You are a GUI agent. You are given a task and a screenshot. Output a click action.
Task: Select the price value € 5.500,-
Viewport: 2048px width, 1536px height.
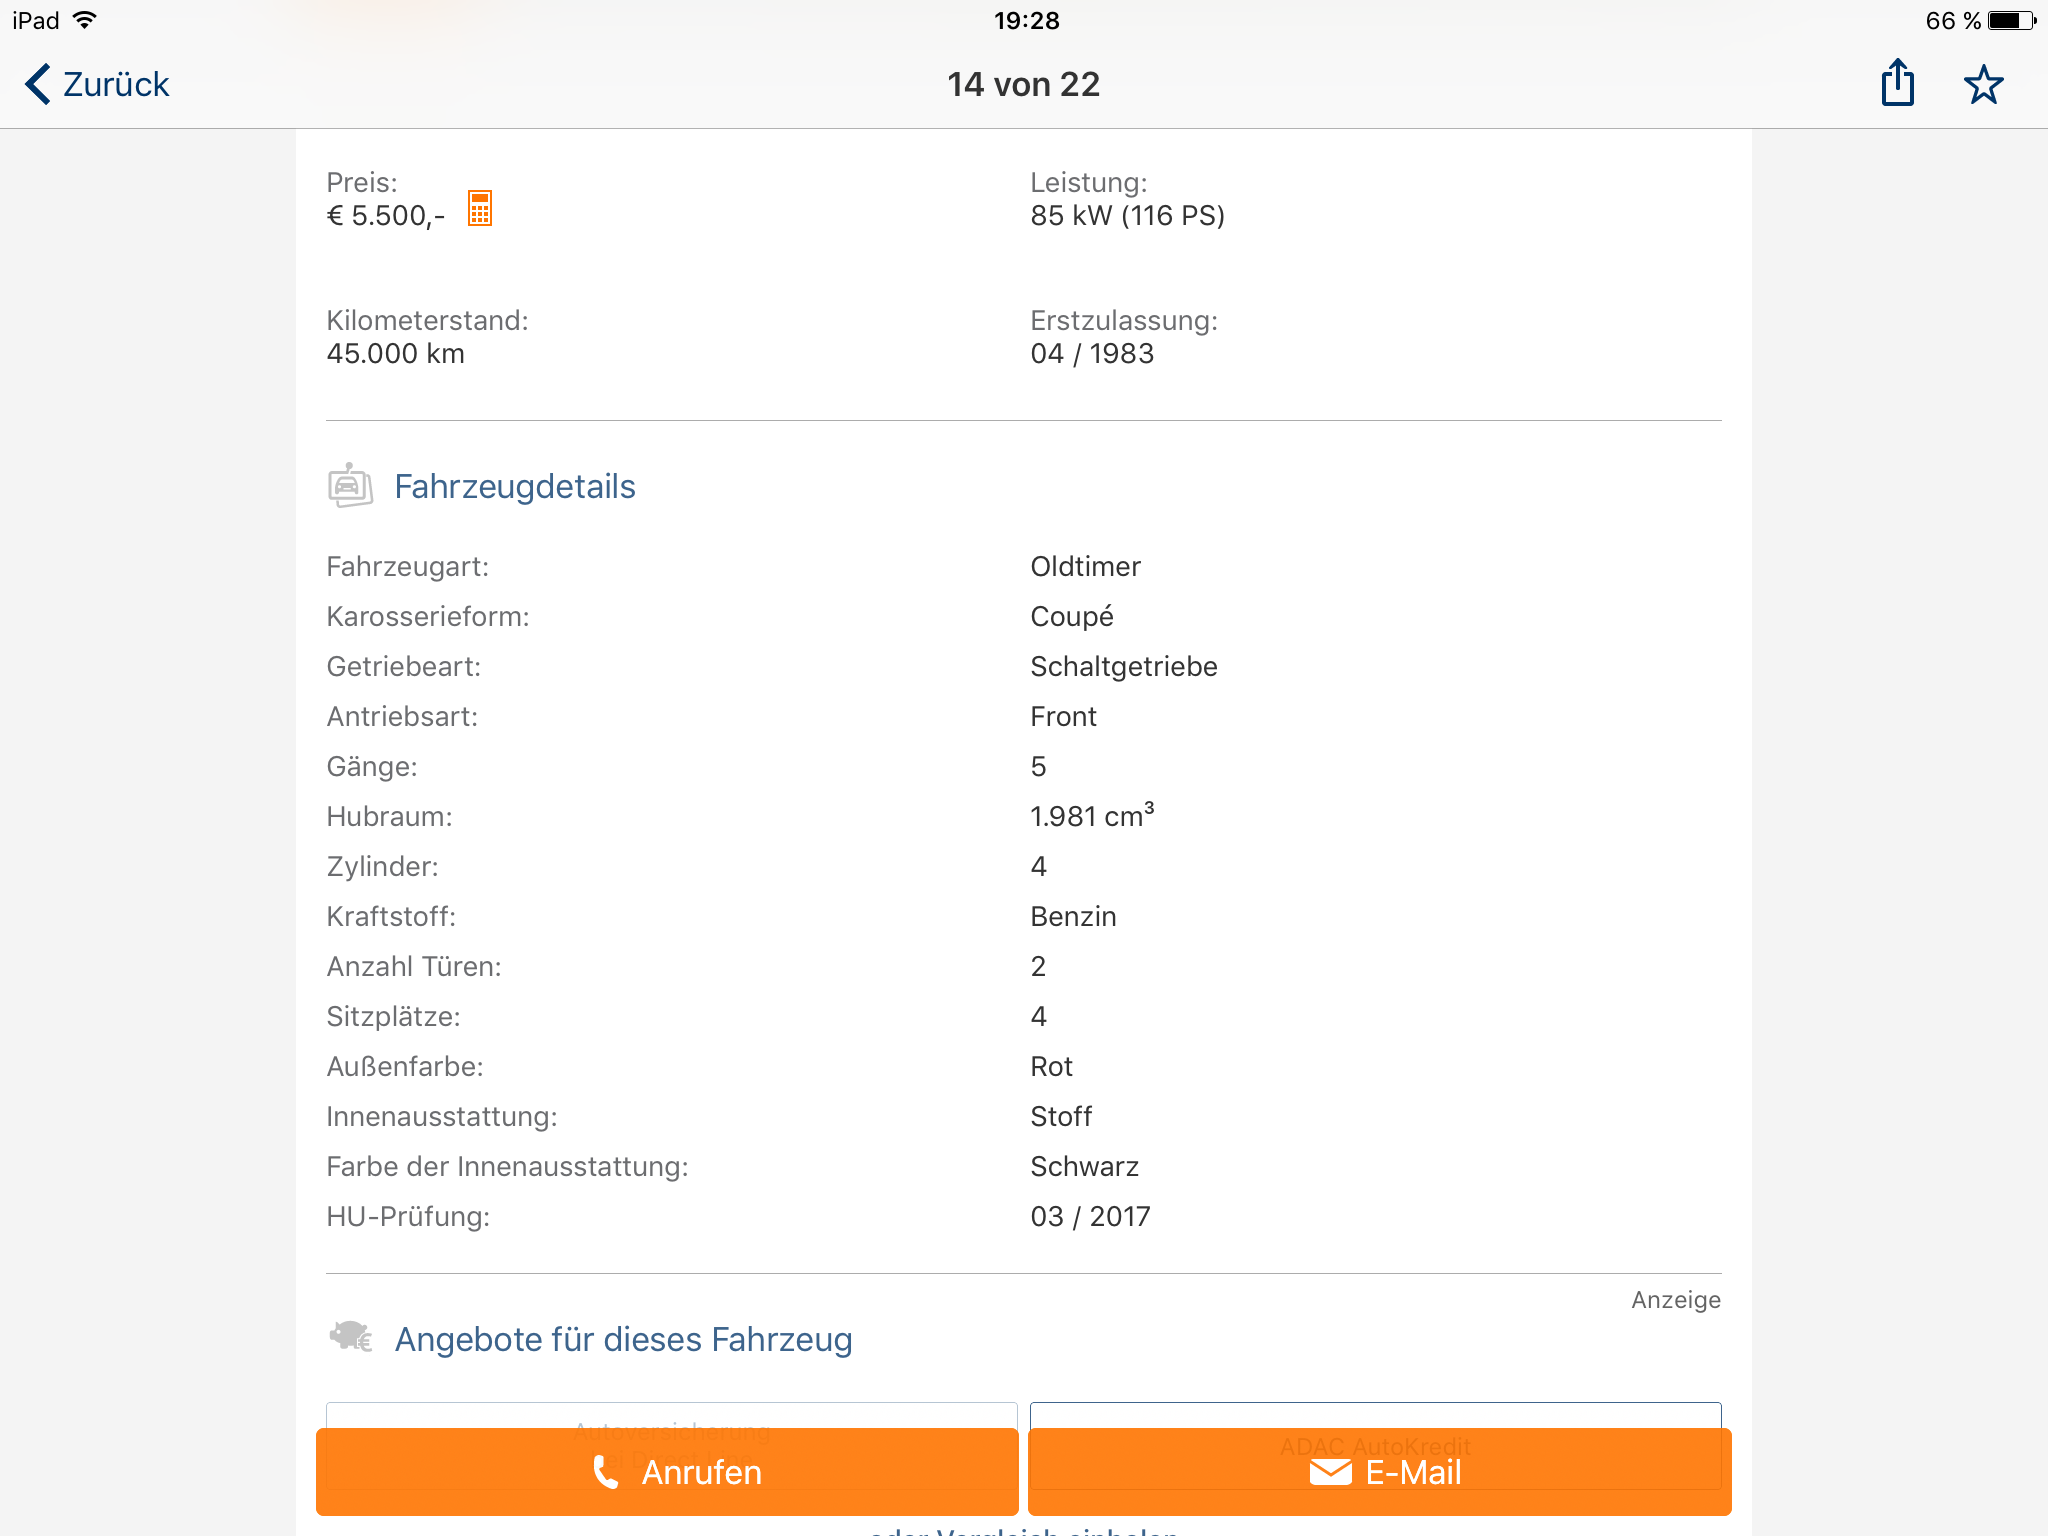point(386,216)
